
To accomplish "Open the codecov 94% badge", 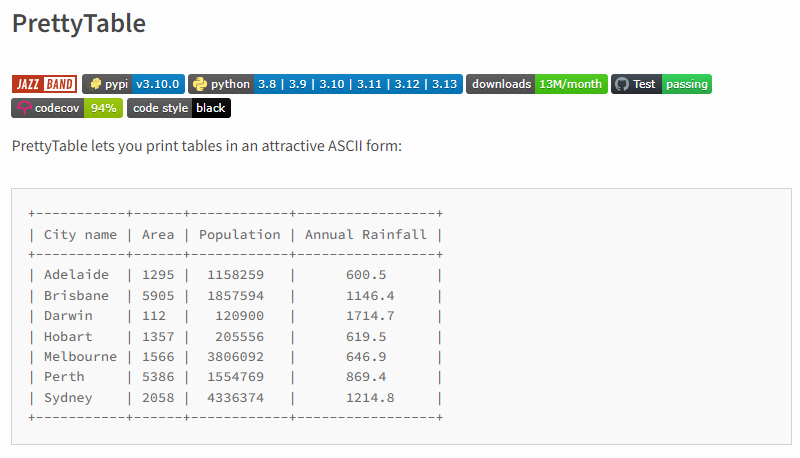I will coord(67,108).
